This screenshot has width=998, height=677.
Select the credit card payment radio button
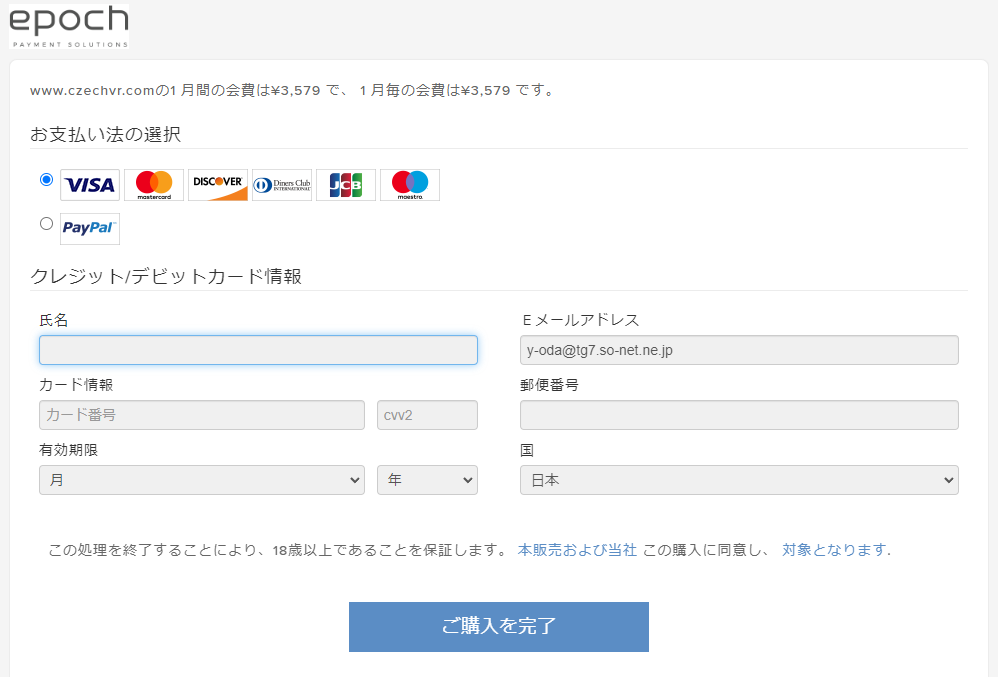click(46, 179)
